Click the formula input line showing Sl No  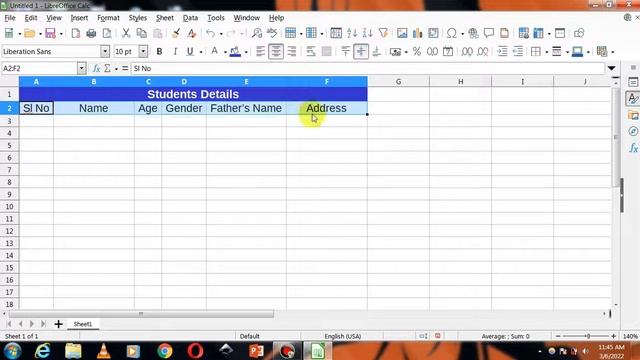coord(367,68)
